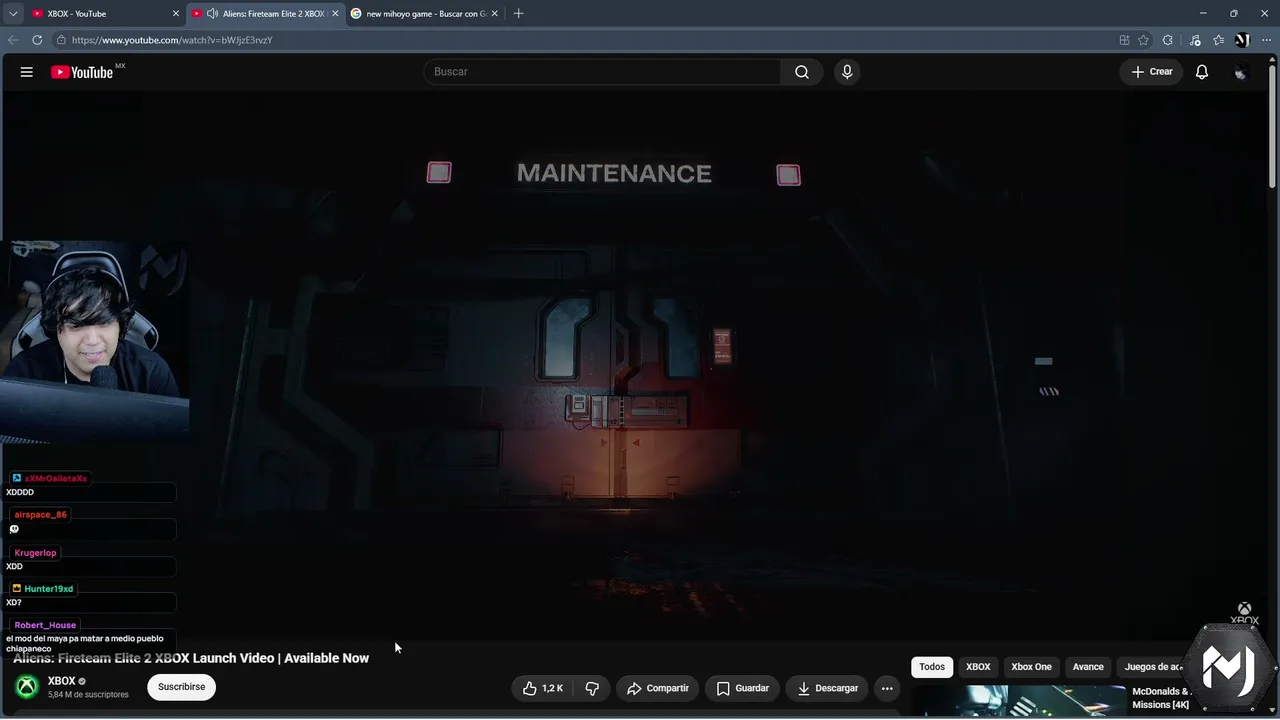Open more actions ellipsis under the video
This screenshot has width=1280, height=720.
887,688
